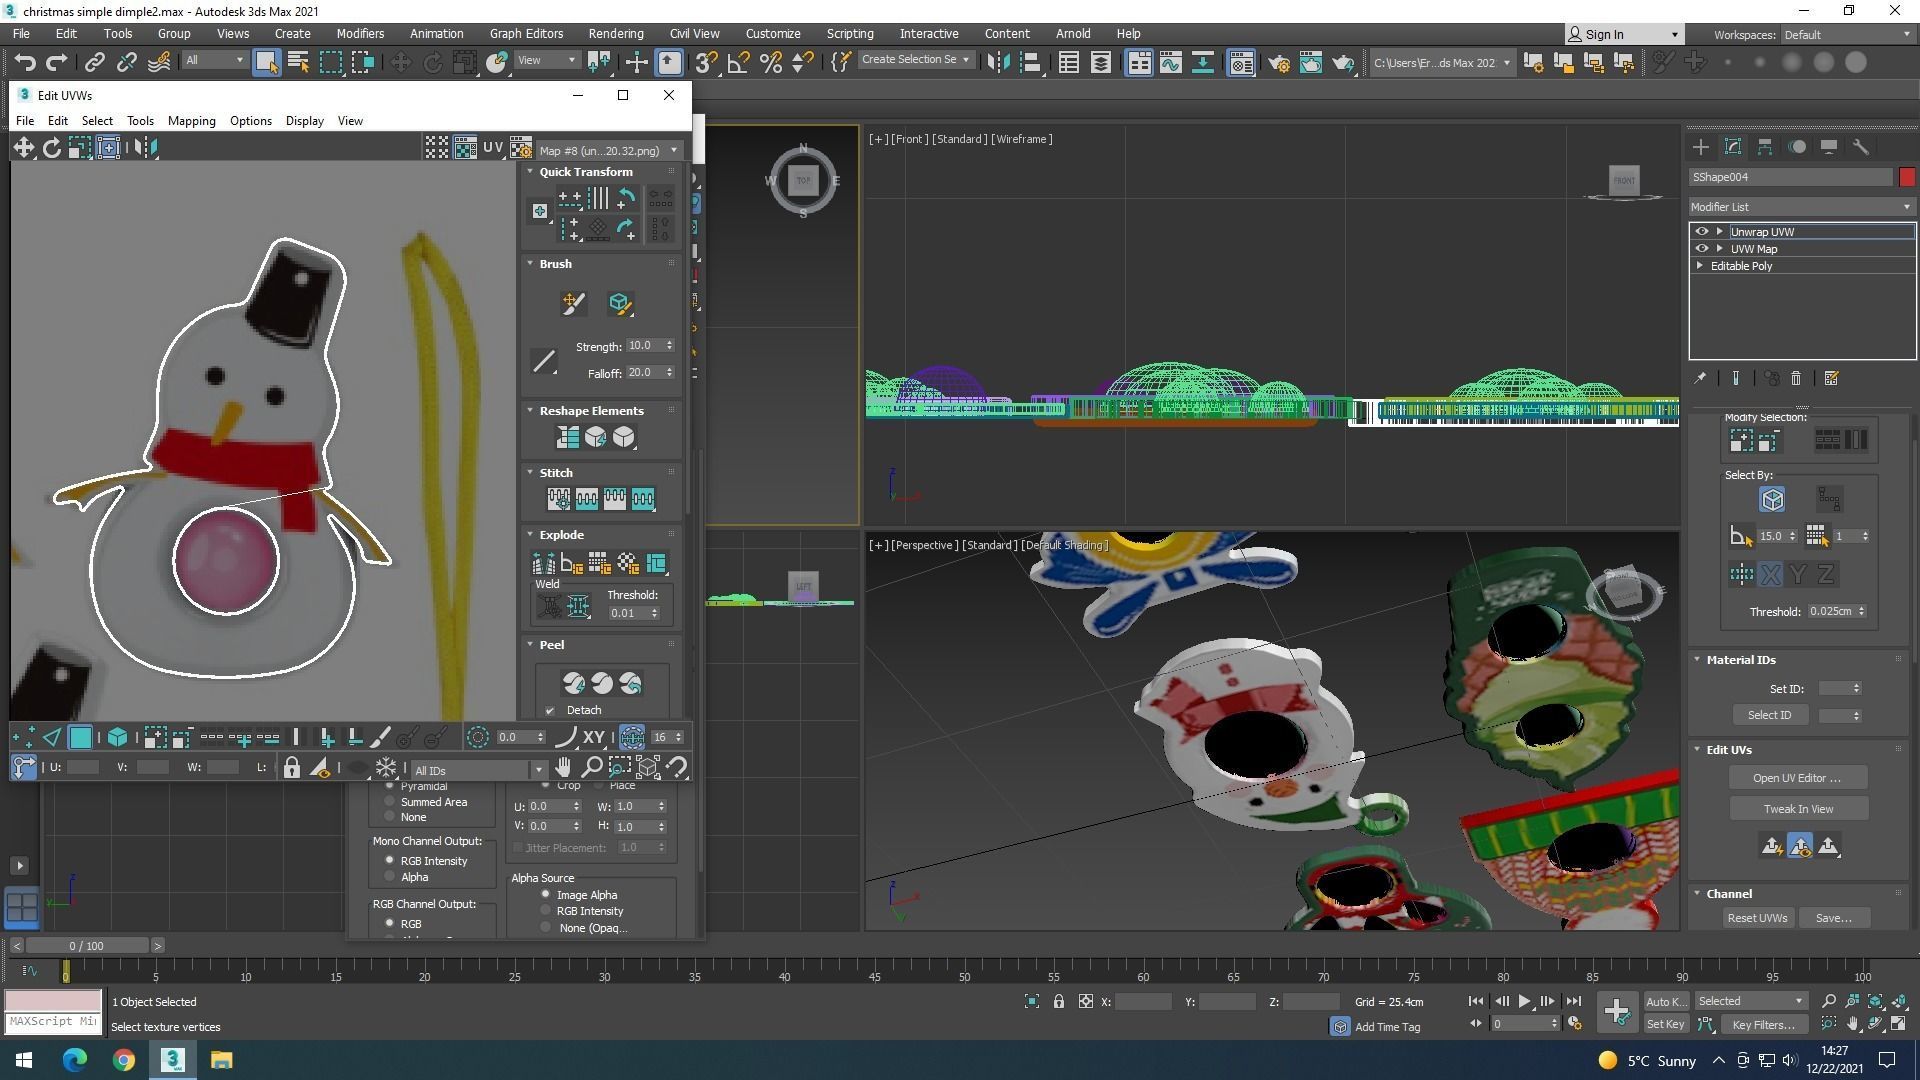Click Freeform Mode icon in Edit UVWs toolbar
The height and width of the screenshot is (1080, 1920).
pyautogui.click(x=108, y=148)
